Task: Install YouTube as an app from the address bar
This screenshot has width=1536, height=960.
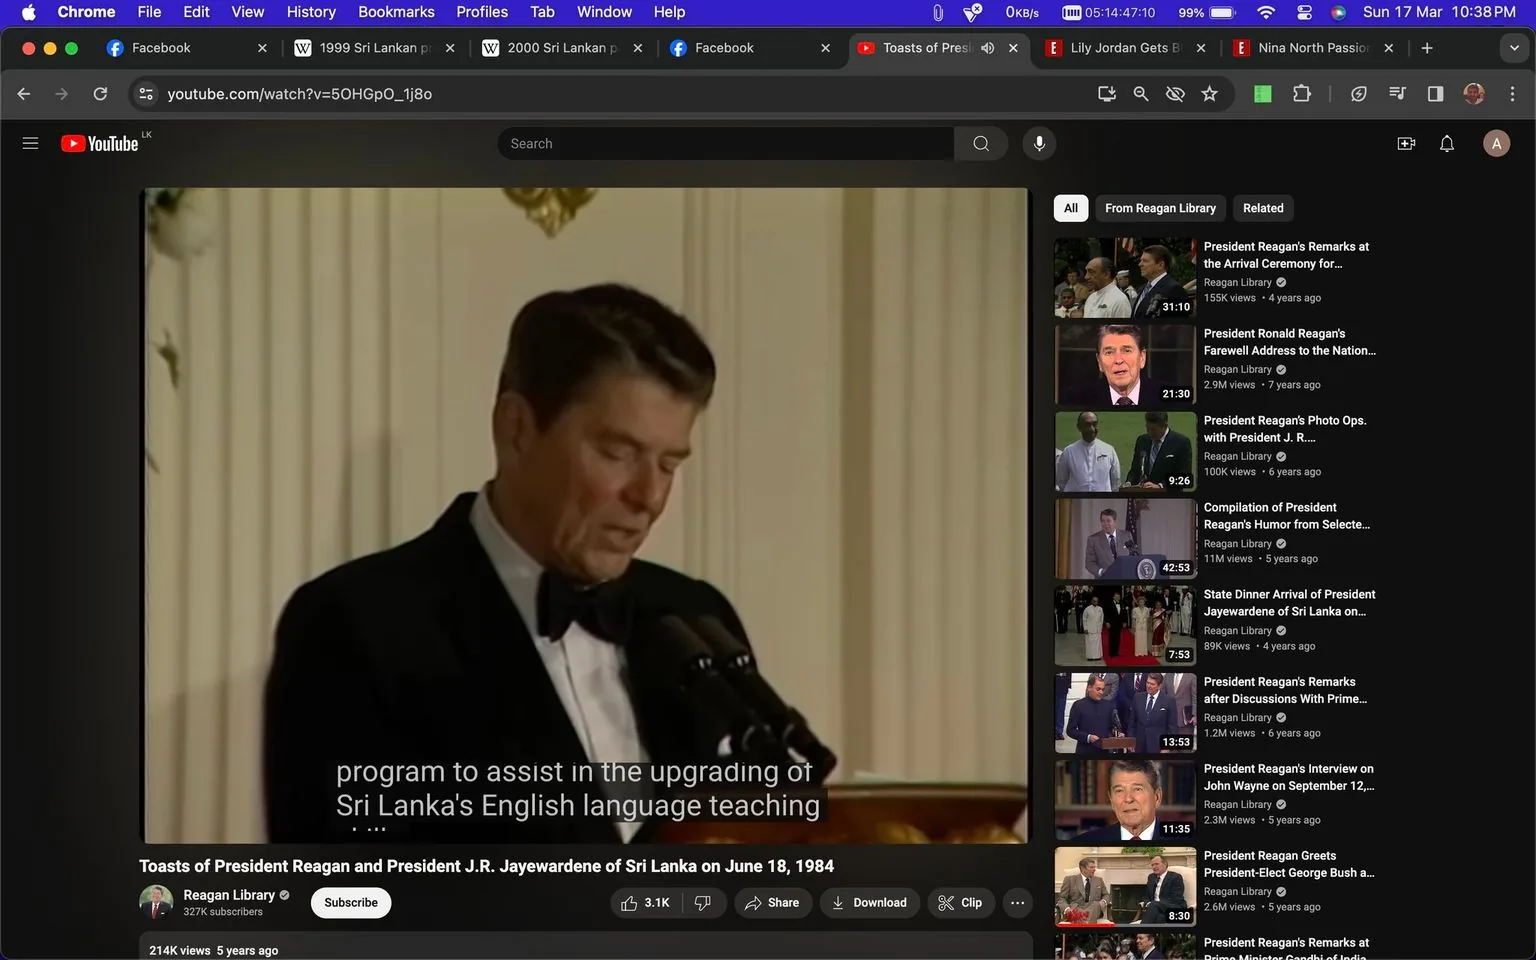Action: (x=1106, y=93)
